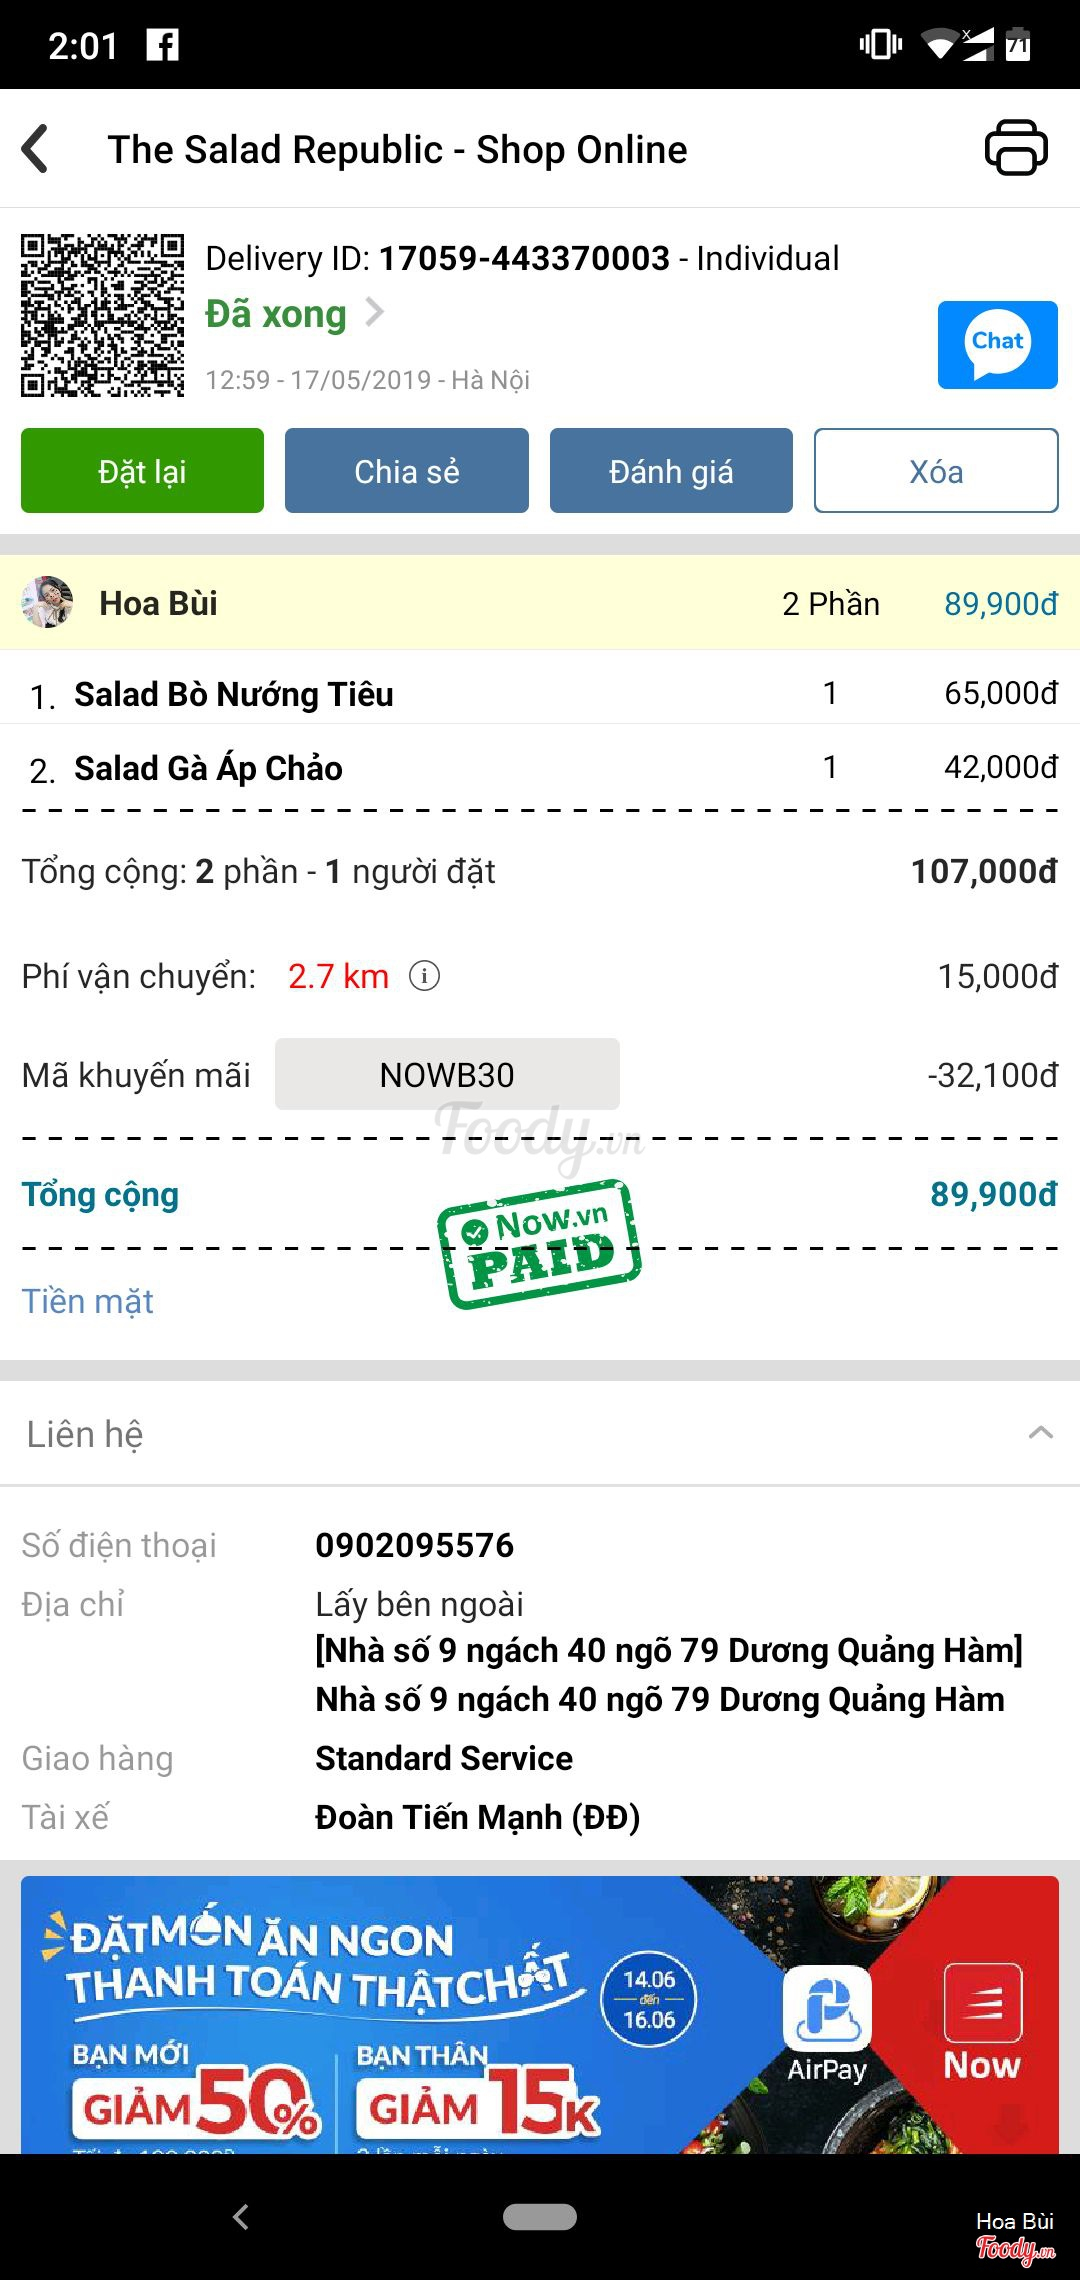Select the Salad Bò Nướng Tiêu item

point(234,694)
